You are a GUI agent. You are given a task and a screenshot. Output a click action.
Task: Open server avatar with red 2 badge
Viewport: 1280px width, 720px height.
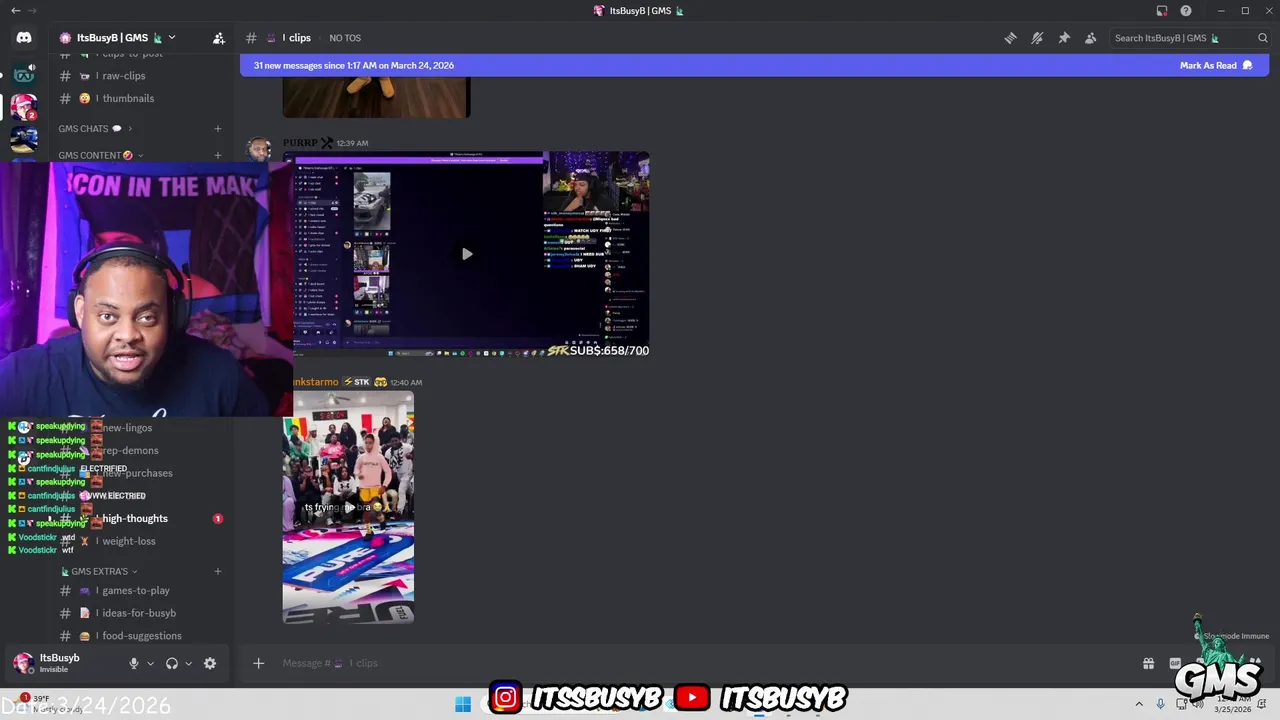[x=24, y=106]
